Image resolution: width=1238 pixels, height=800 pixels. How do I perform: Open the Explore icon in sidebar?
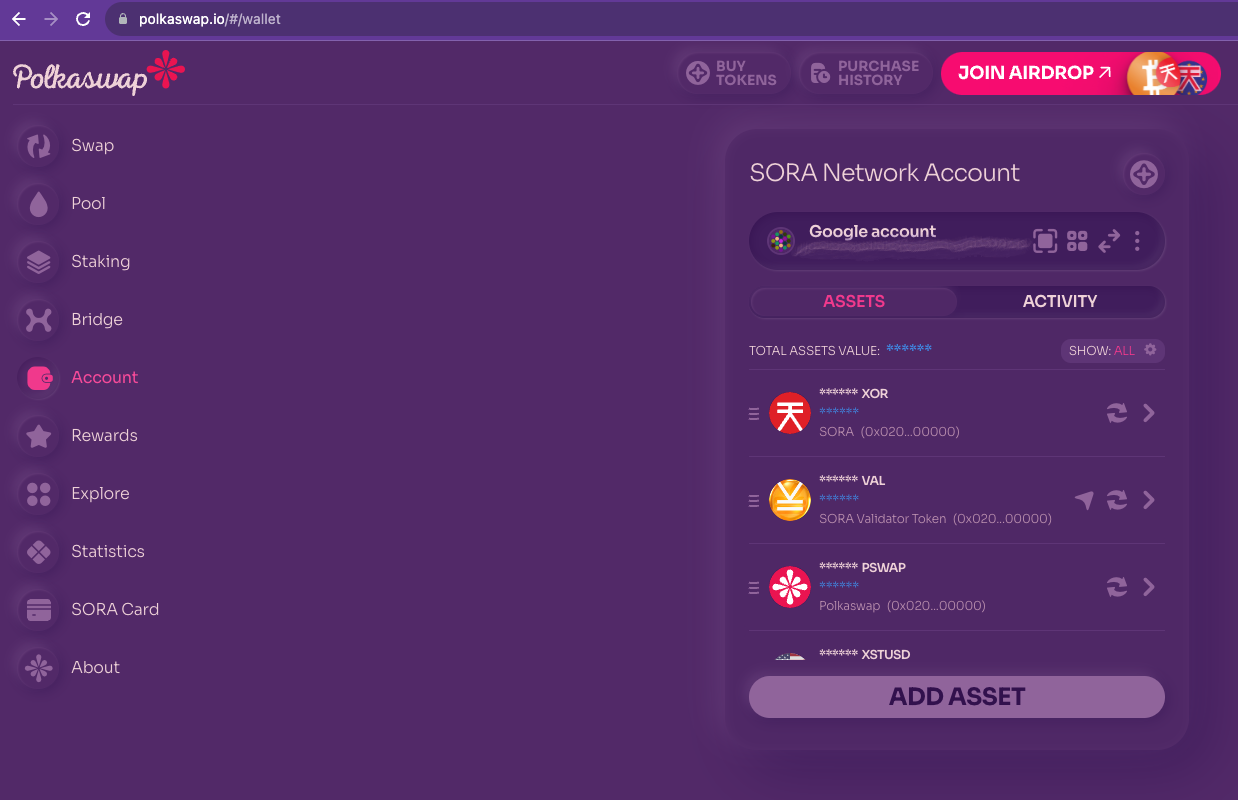[x=39, y=494]
